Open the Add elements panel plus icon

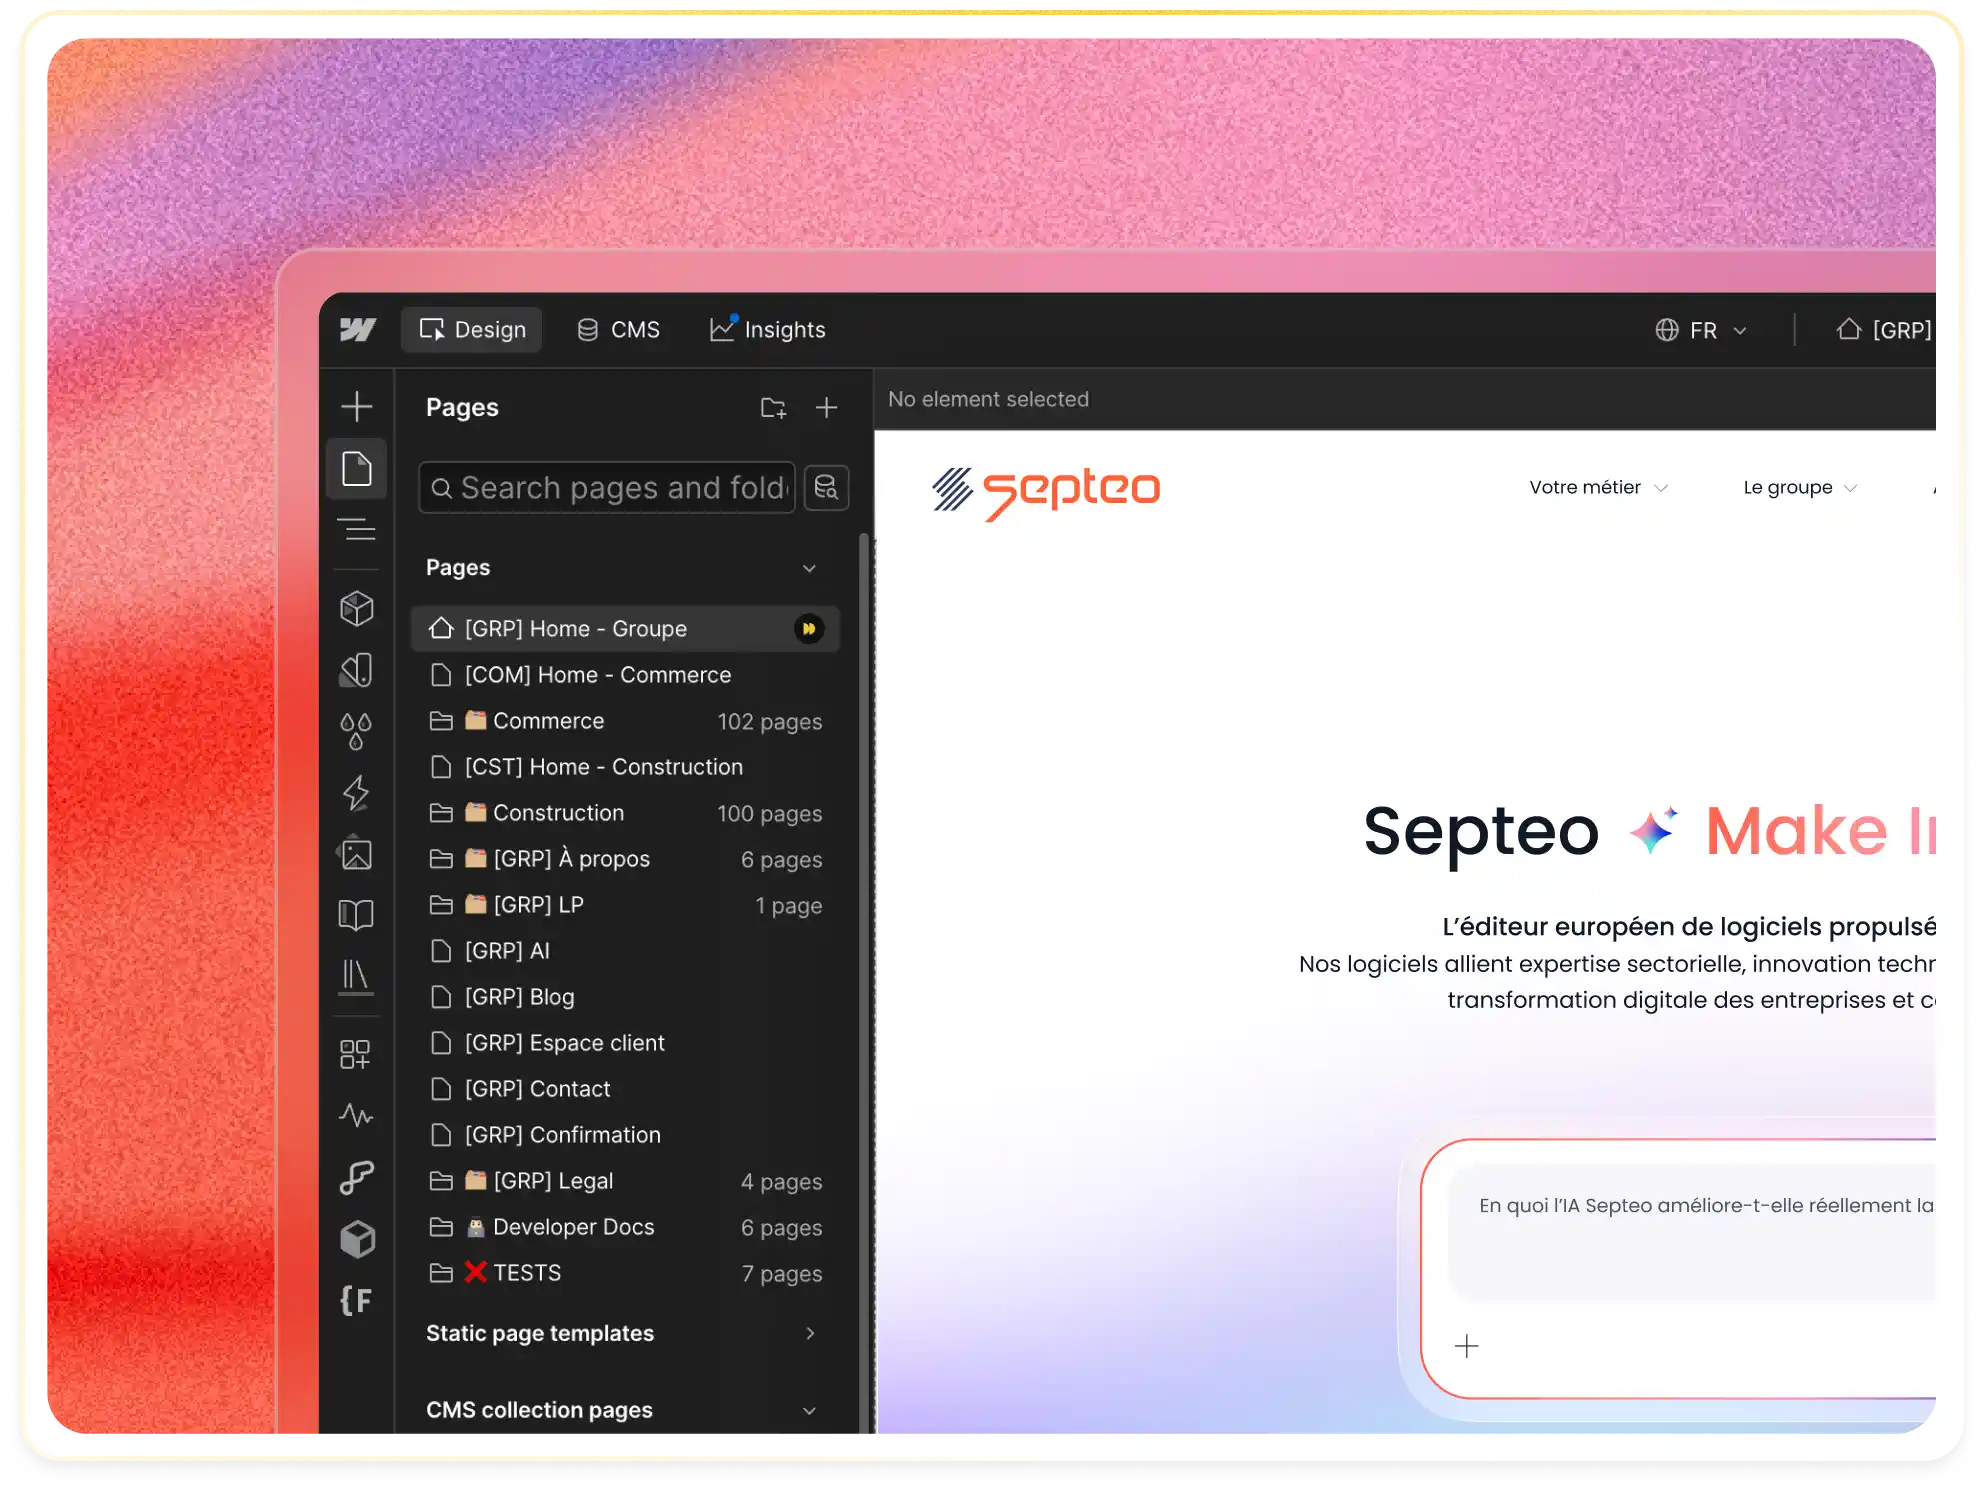point(357,406)
